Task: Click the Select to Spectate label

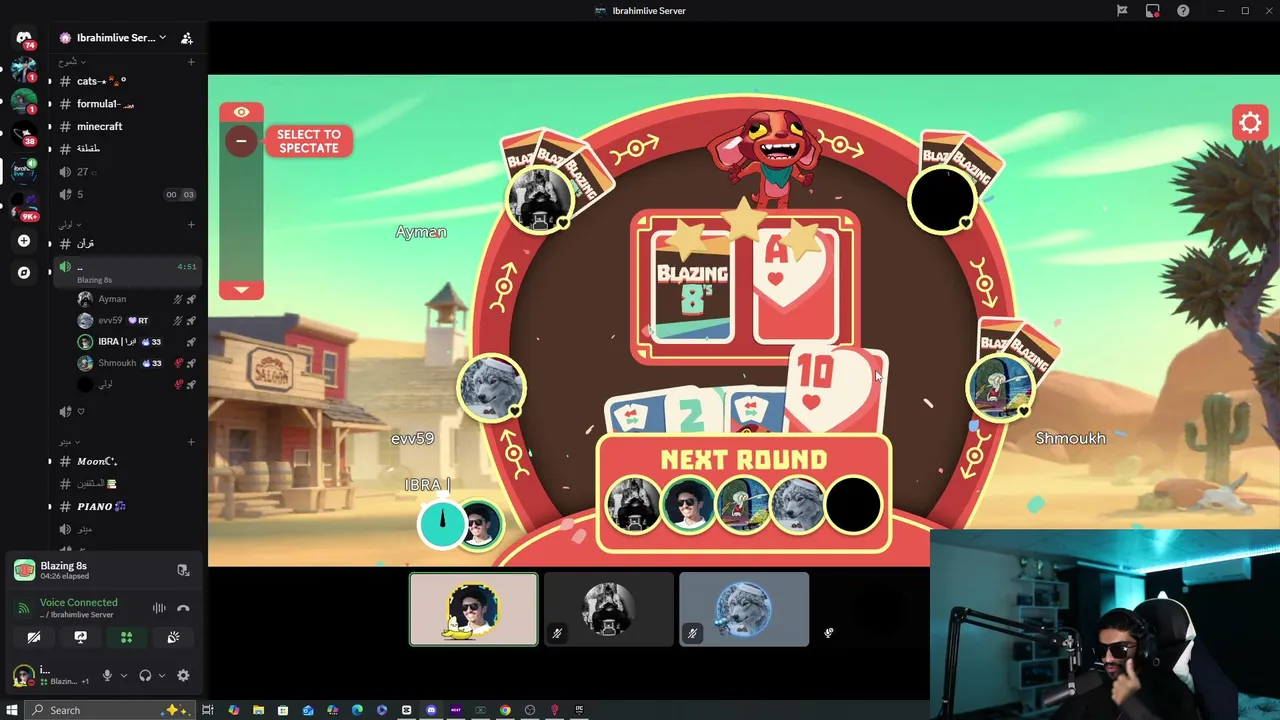Action: point(309,141)
